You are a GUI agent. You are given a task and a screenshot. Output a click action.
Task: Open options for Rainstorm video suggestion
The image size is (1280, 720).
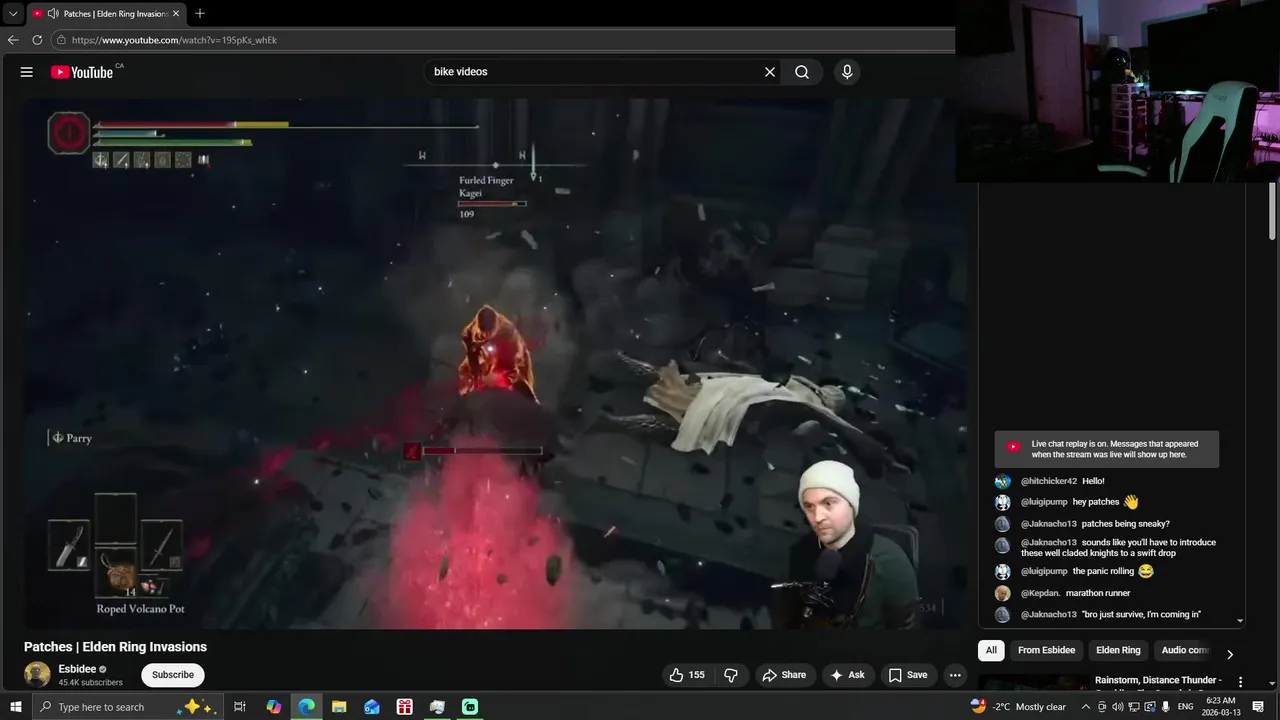coord(1241,682)
